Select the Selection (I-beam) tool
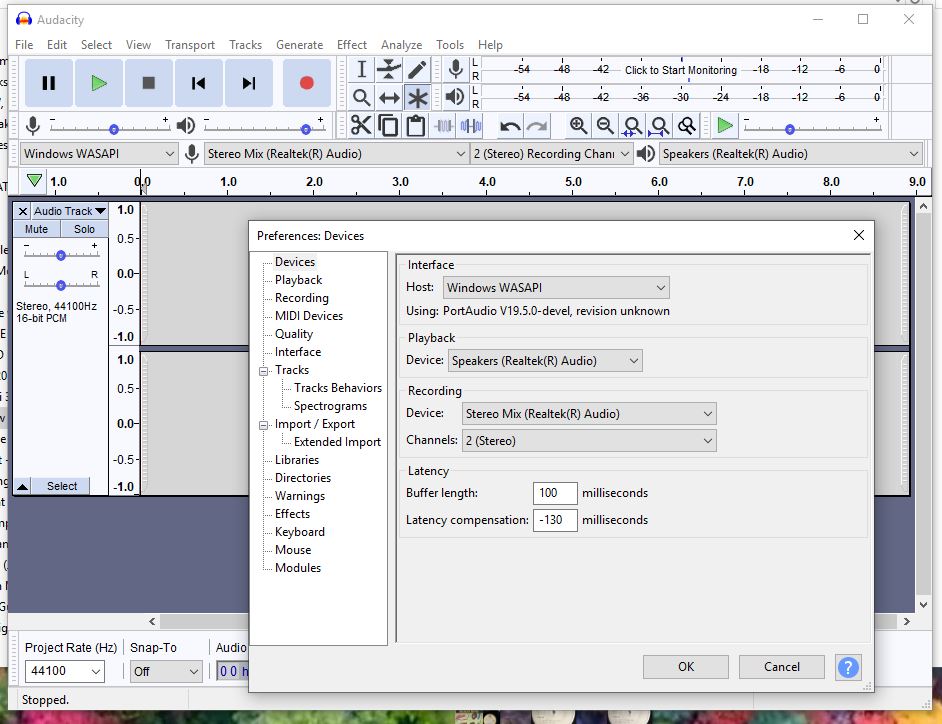 point(361,70)
